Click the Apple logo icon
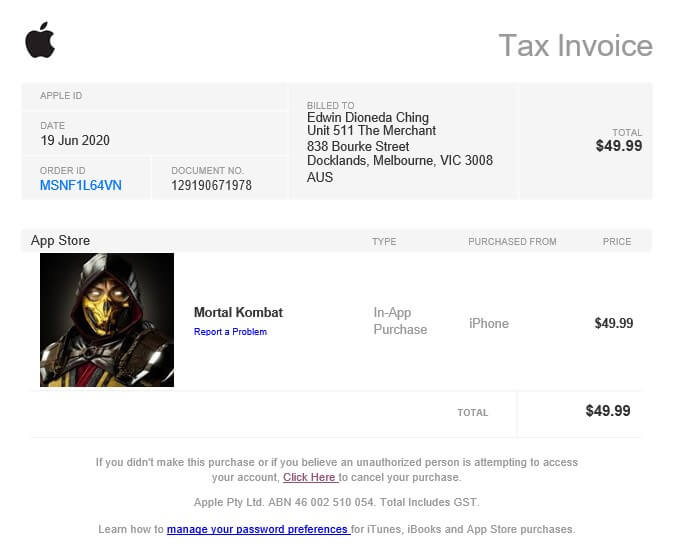 (x=40, y=40)
